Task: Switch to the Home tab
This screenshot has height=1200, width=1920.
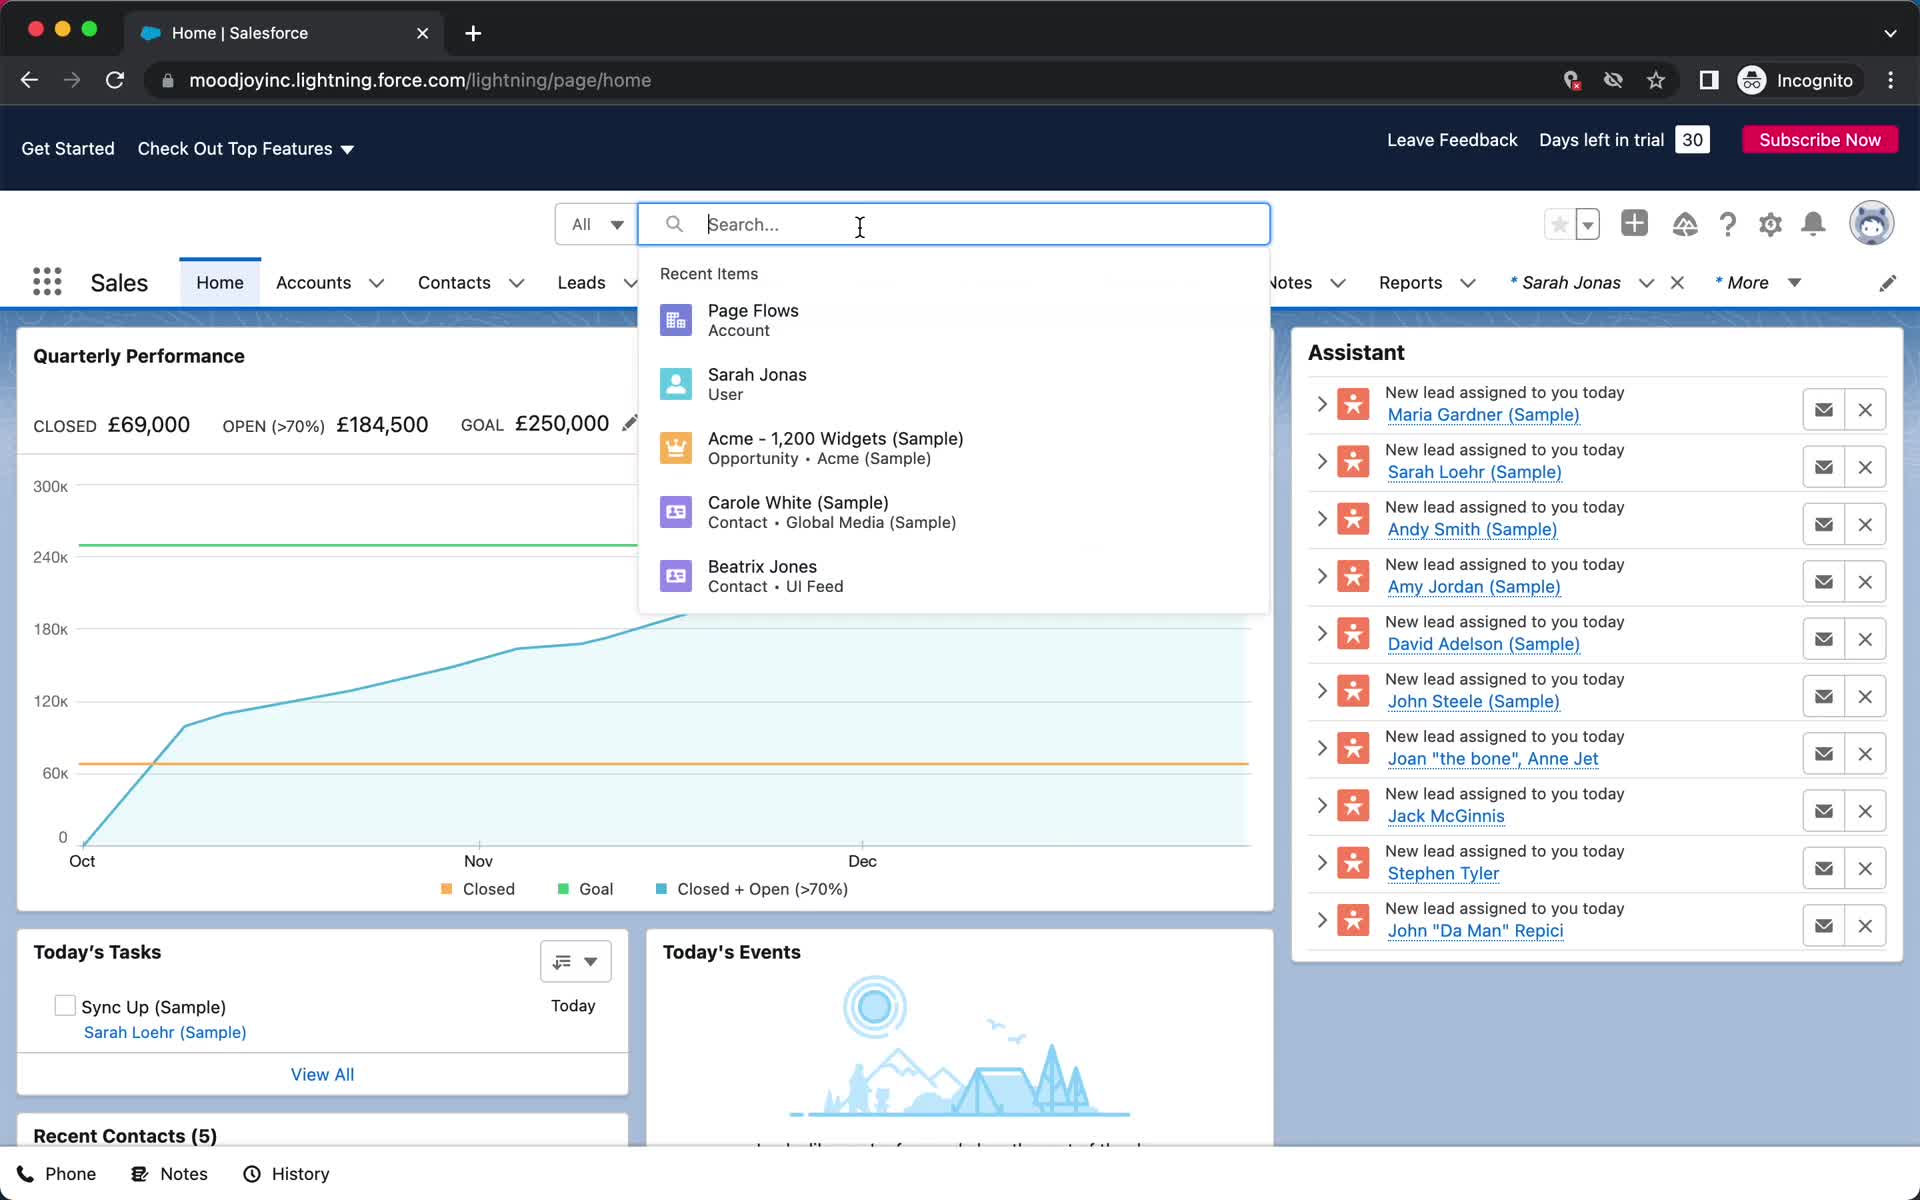Action: pyautogui.click(x=220, y=283)
